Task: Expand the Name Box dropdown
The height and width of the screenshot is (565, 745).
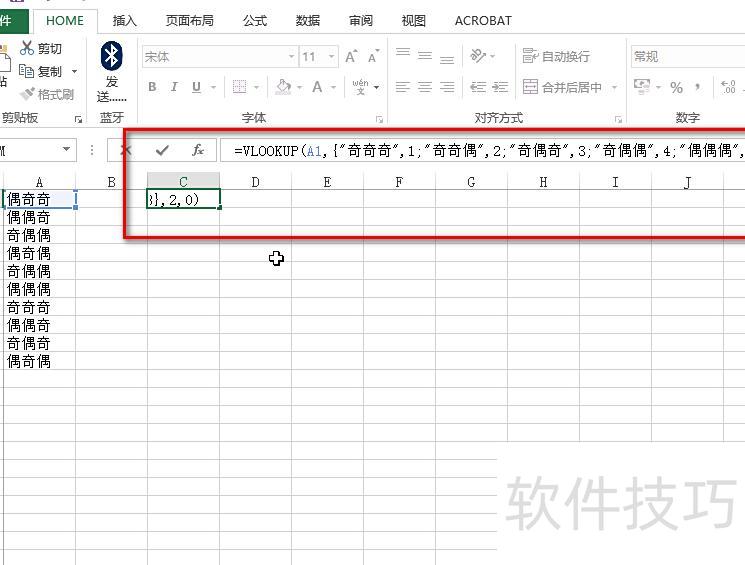Action: 67,150
